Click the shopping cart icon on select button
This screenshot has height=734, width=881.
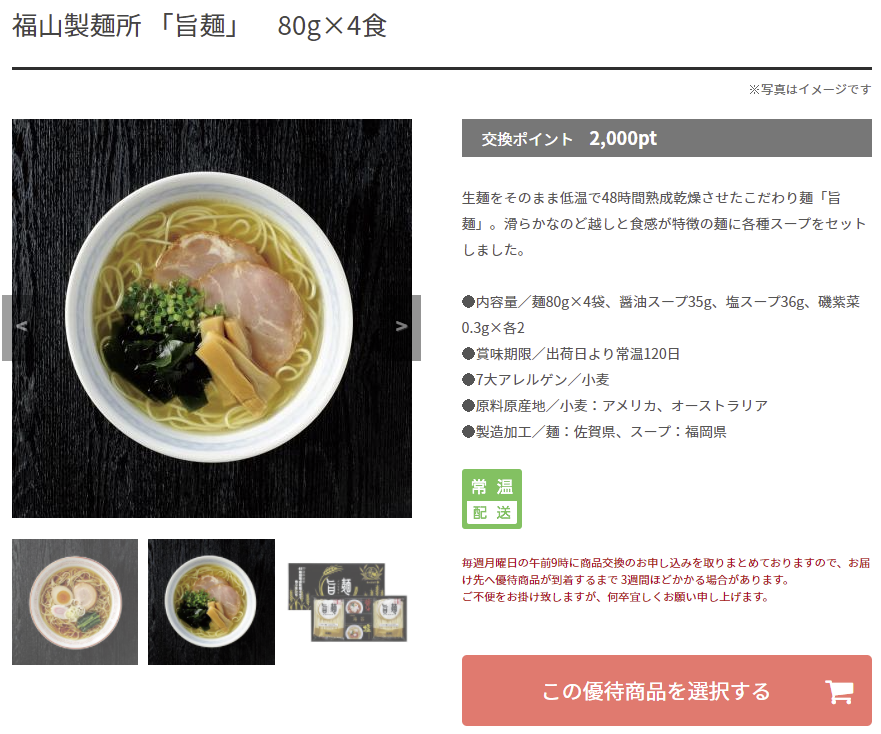(840, 692)
